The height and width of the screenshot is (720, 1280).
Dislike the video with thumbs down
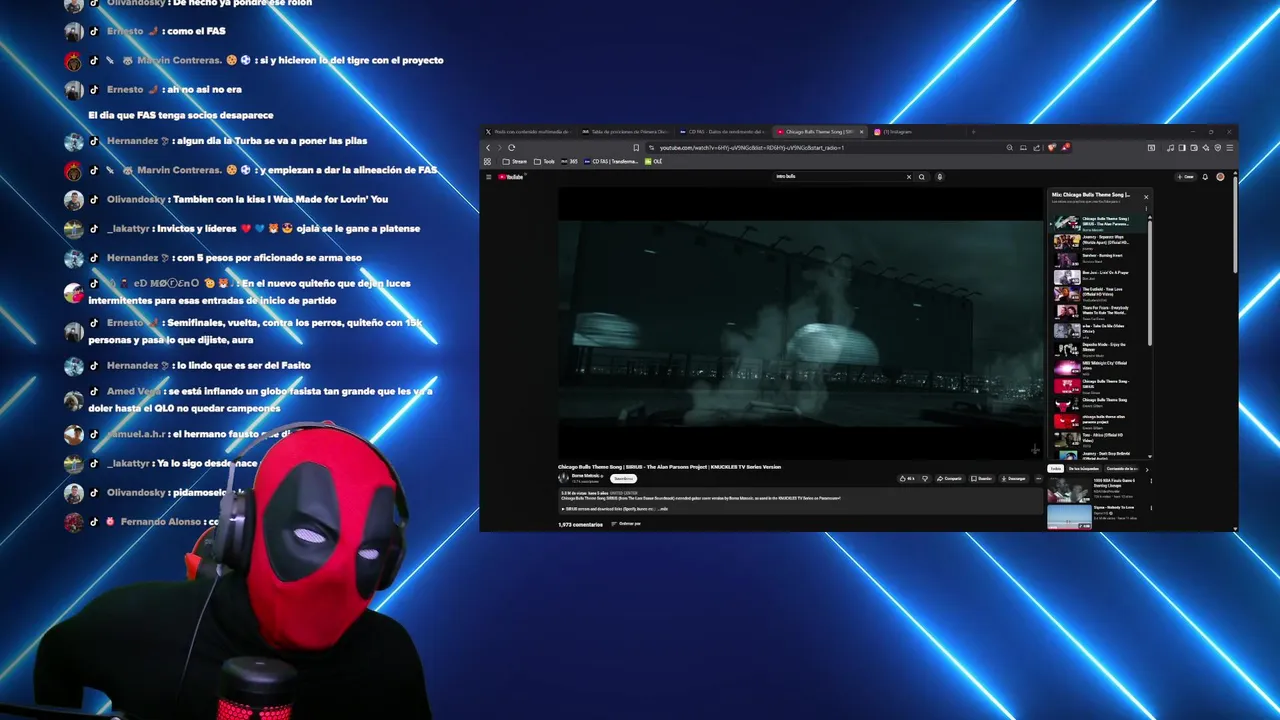point(925,478)
